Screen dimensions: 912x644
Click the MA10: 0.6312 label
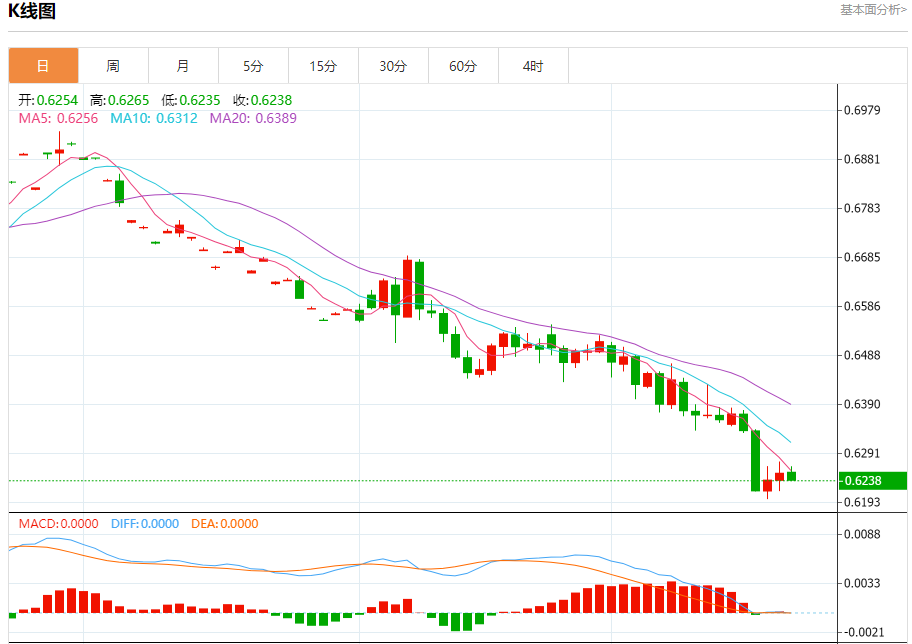[154, 118]
